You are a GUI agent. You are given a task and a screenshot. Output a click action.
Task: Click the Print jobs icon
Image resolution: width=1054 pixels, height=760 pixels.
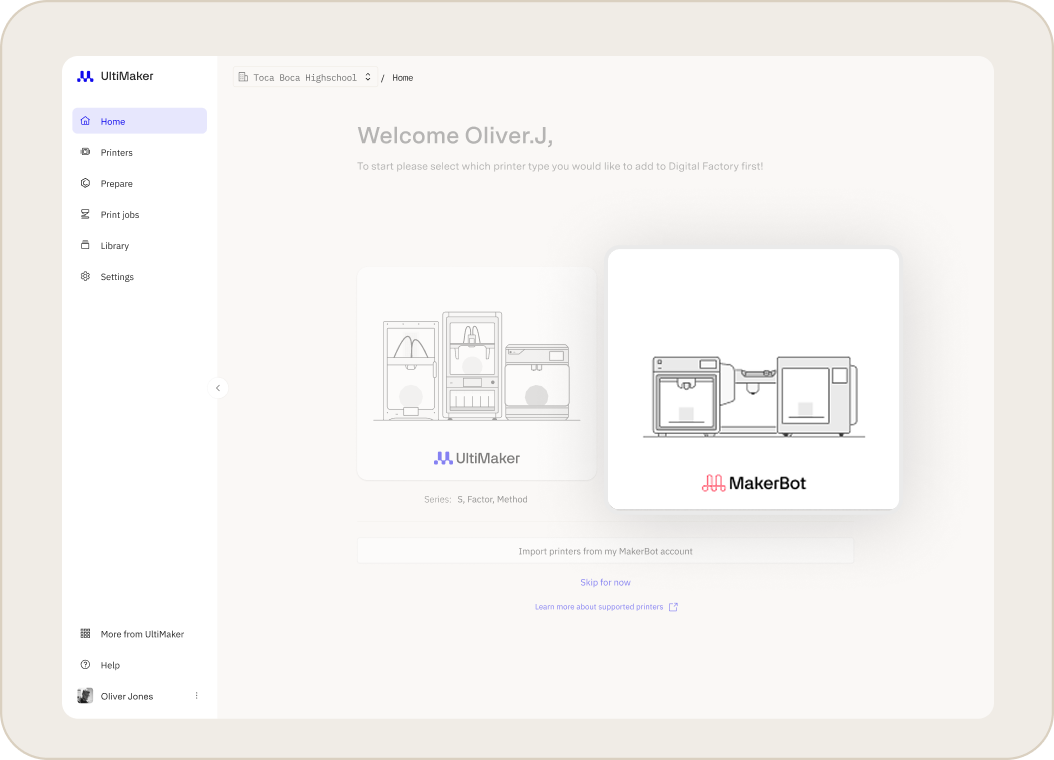[x=86, y=214]
